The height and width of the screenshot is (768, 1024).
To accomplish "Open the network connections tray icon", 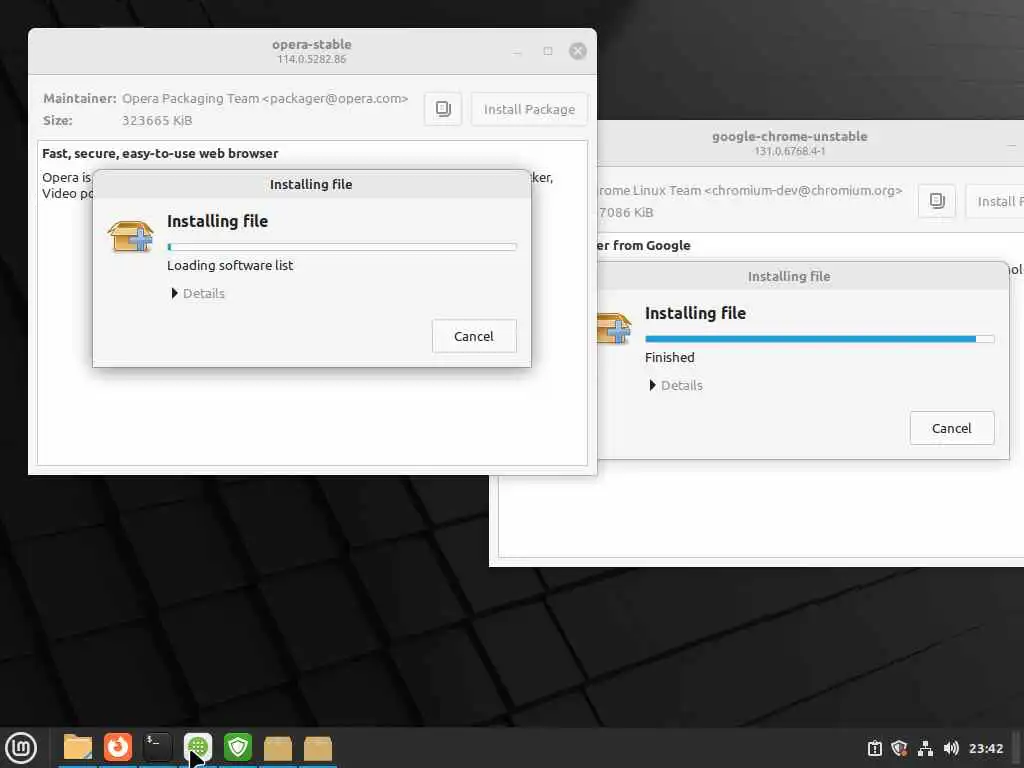I will (x=925, y=748).
